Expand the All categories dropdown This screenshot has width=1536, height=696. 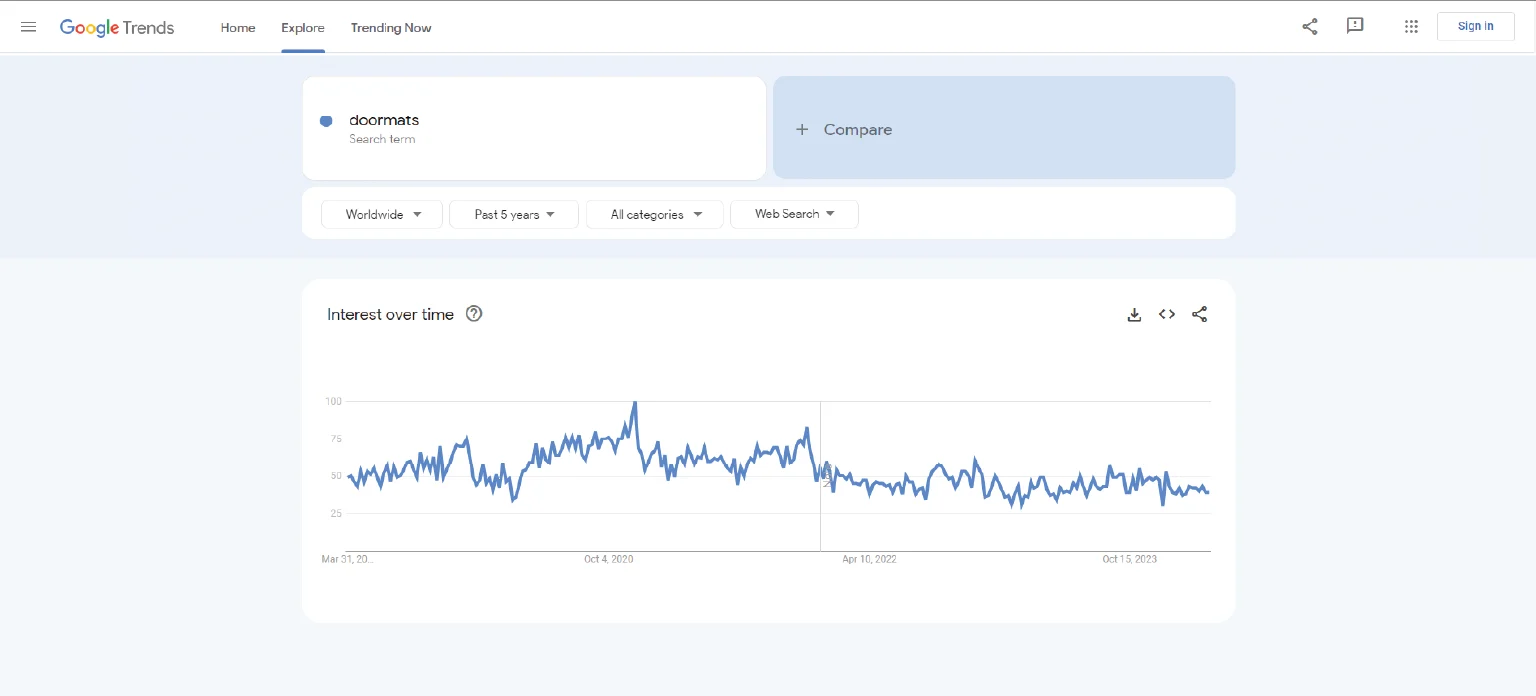click(655, 215)
